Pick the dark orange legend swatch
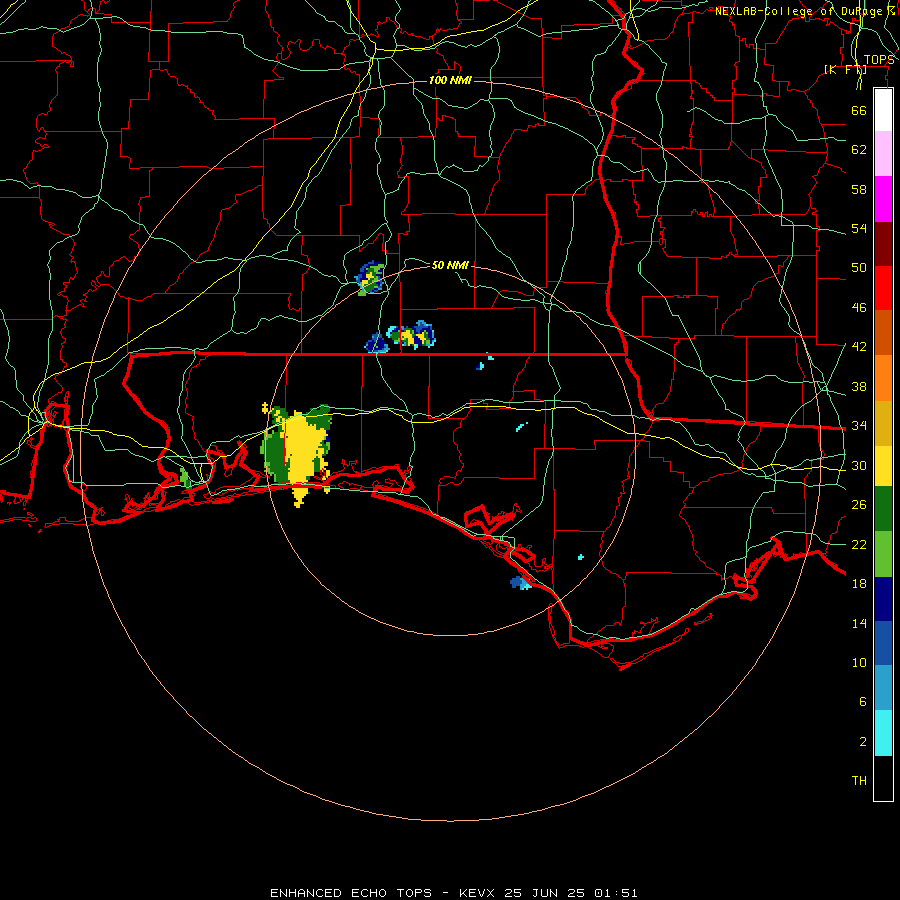The image size is (900, 900). (883, 333)
